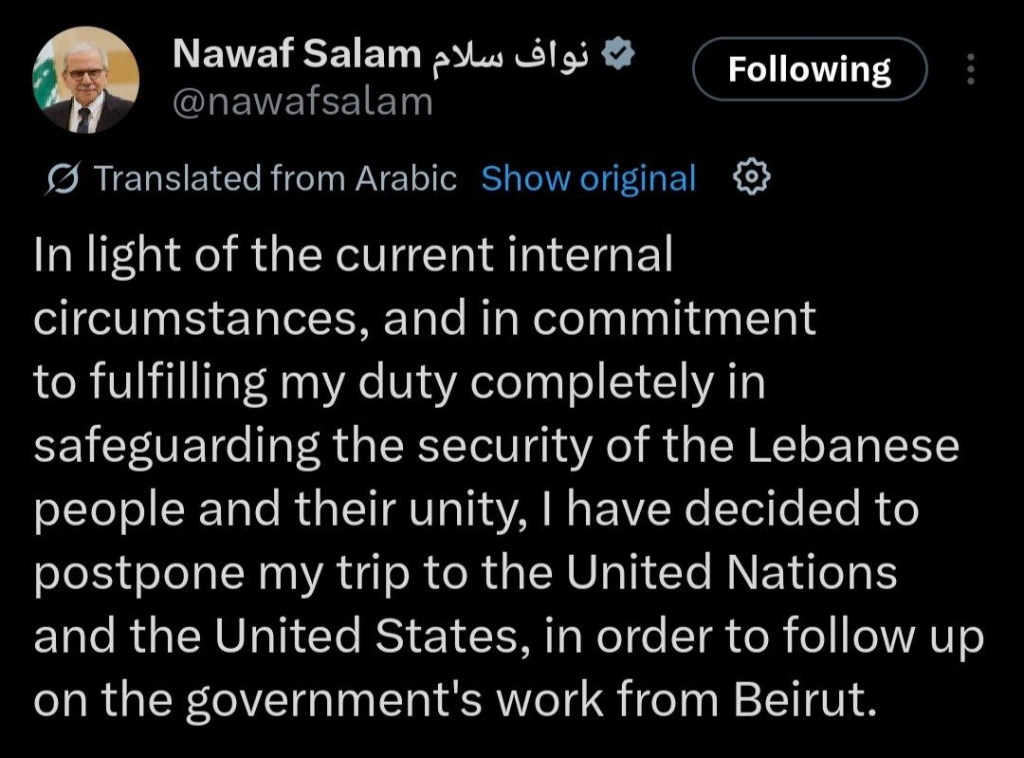Open the @nawafsalam handle link
This screenshot has width=1024, height=758.
303,102
